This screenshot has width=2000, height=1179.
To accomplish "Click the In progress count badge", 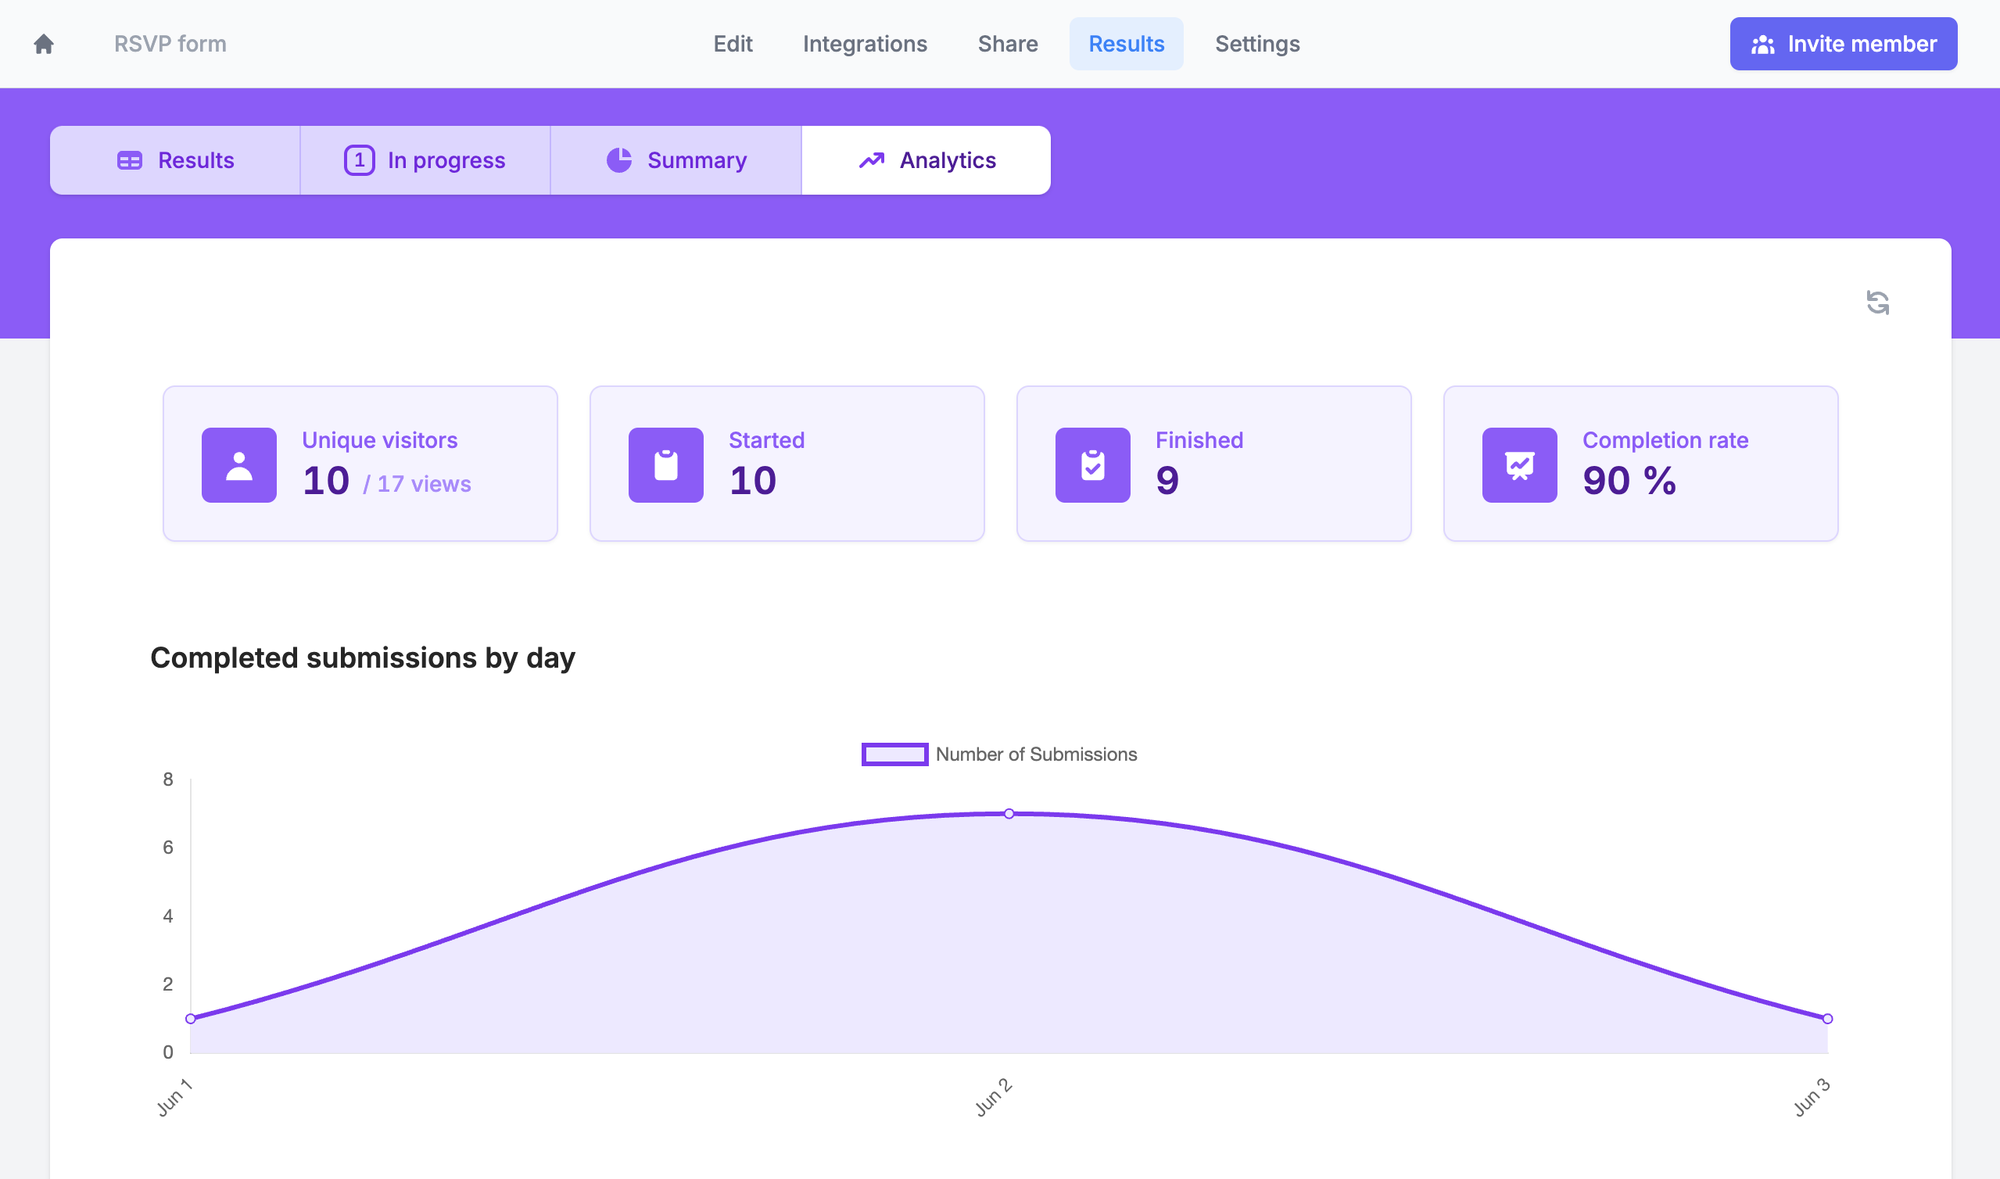I will pyautogui.click(x=359, y=160).
